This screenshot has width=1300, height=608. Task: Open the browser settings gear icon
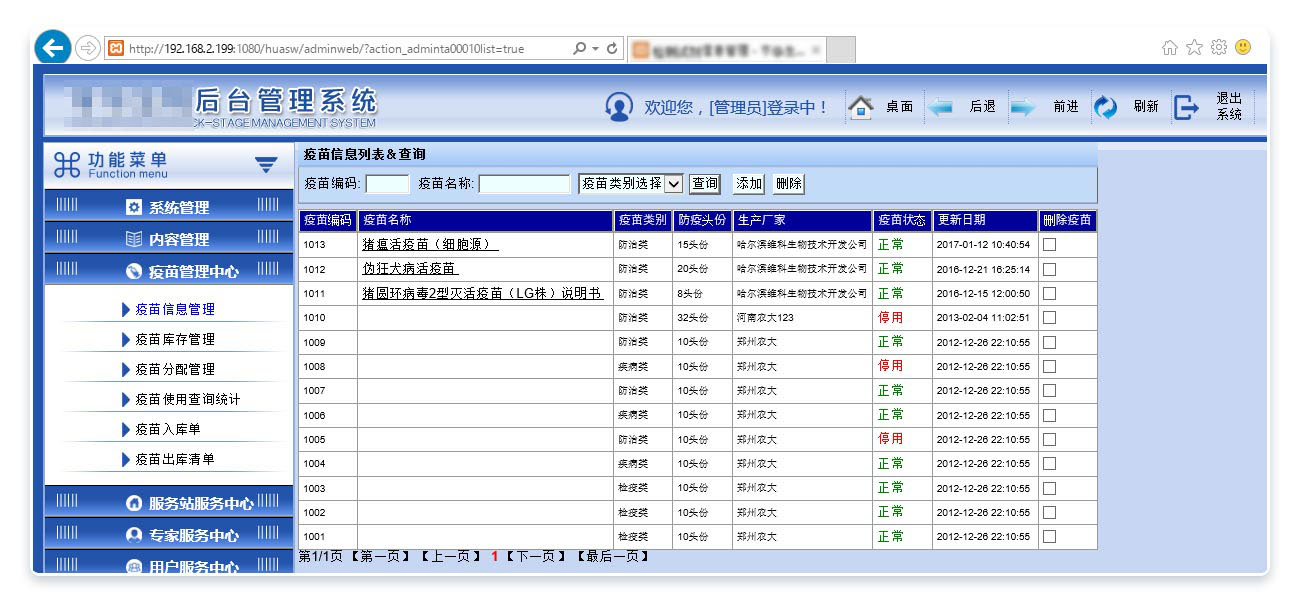[x=1218, y=48]
